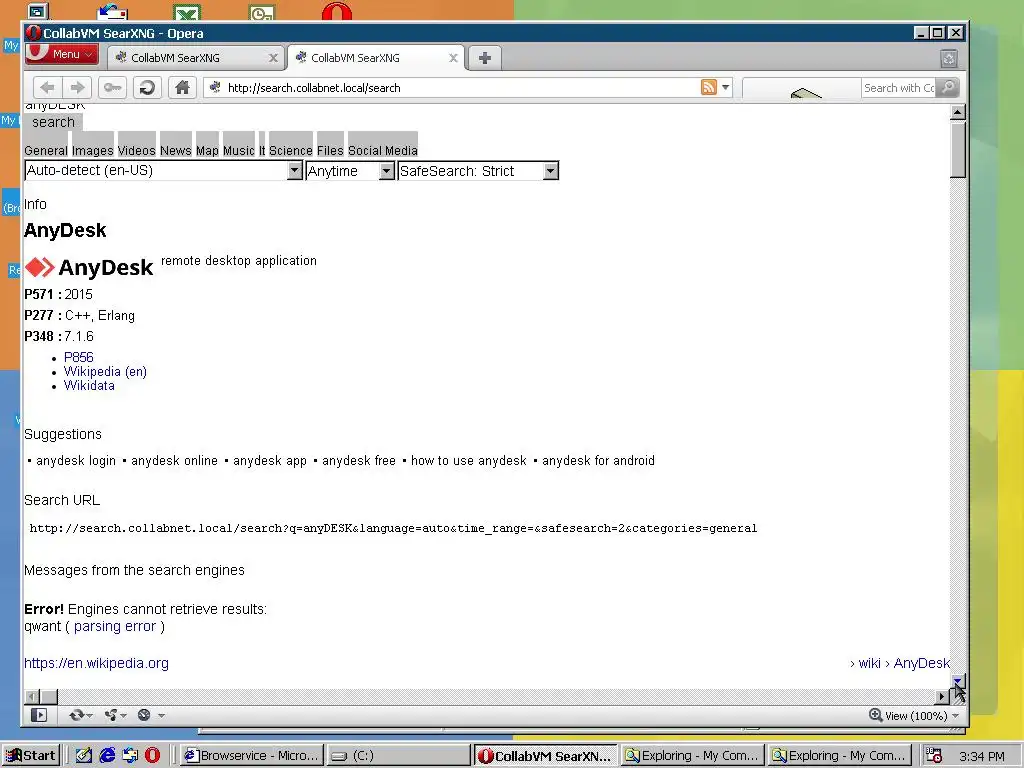
Task: Go to the Home page icon
Action: 182,88
